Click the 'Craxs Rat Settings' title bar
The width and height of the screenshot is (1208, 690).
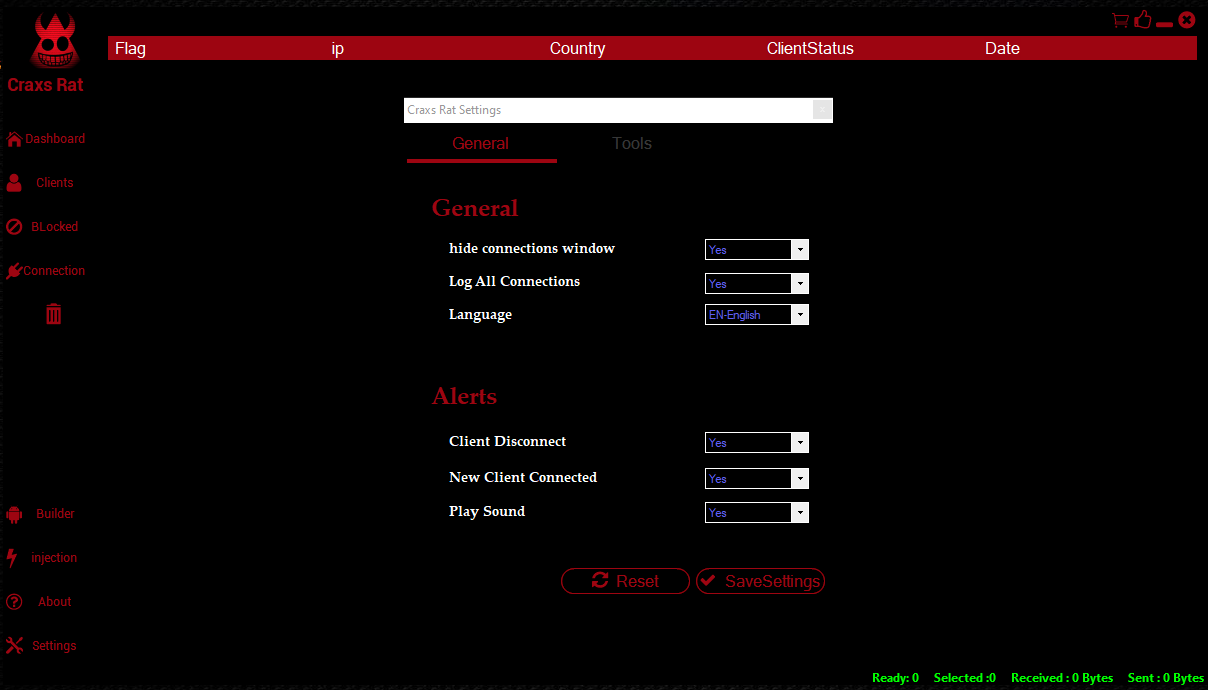(x=618, y=110)
